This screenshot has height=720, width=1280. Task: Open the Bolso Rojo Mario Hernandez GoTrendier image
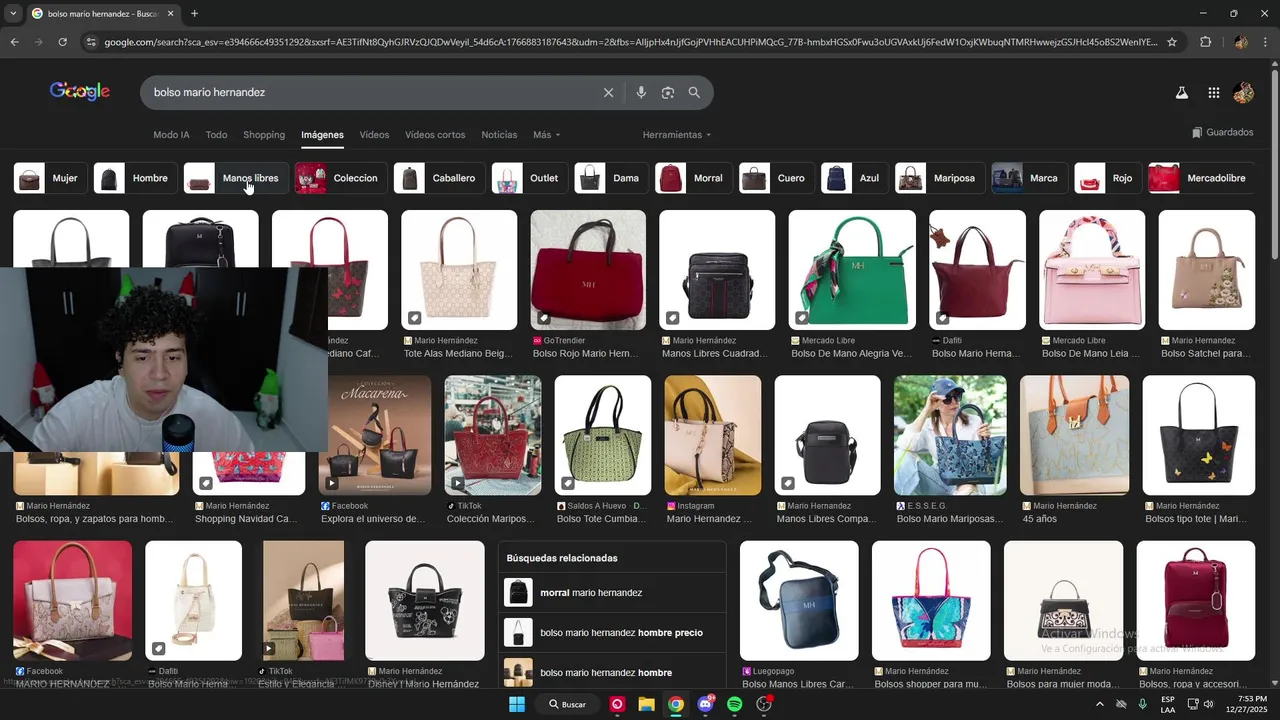588,270
